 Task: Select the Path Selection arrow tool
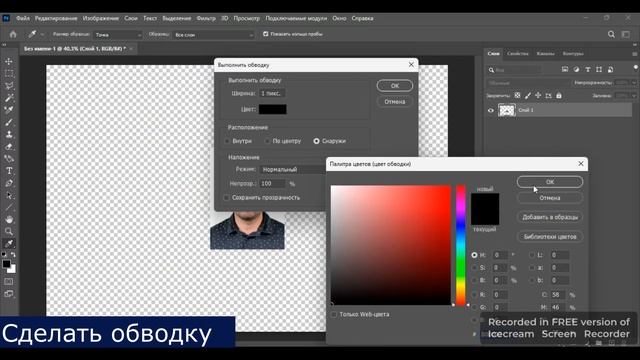[x=9, y=195]
